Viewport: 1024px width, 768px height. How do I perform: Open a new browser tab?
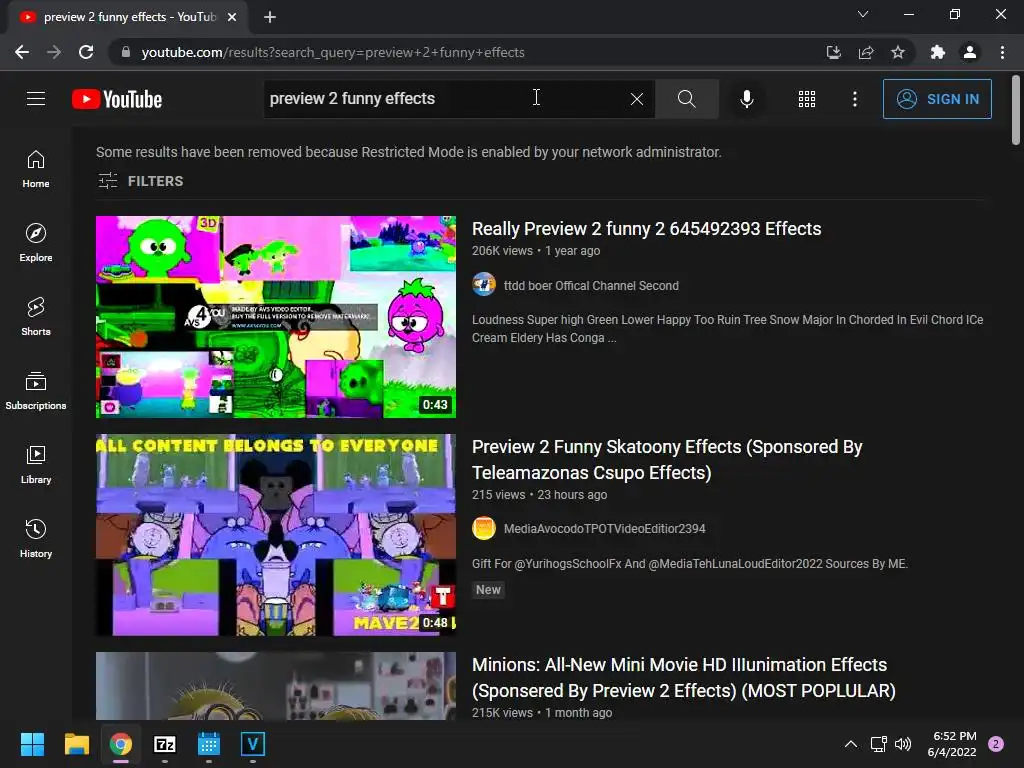[x=270, y=17]
